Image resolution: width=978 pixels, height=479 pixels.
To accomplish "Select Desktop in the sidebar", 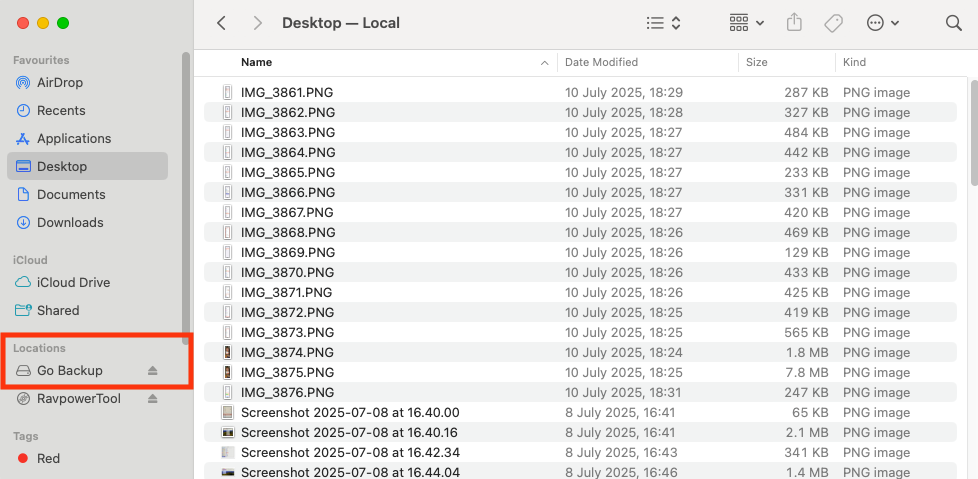I will coord(87,167).
